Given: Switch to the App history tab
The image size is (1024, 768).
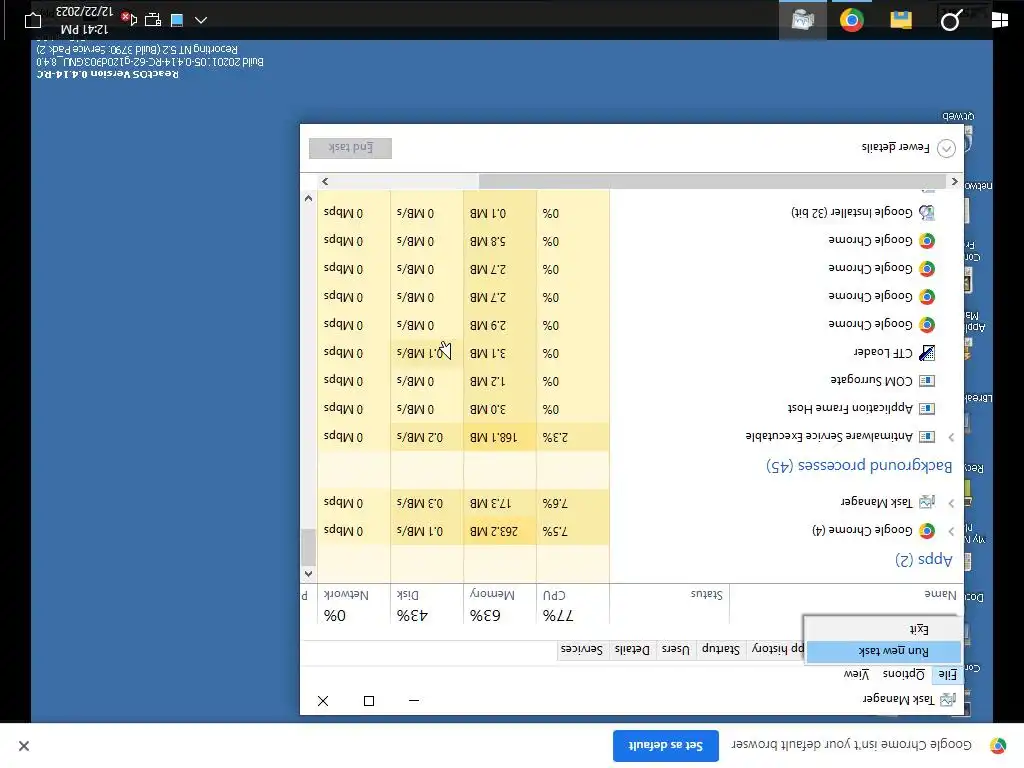Looking at the screenshot, I should (x=775, y=649).
